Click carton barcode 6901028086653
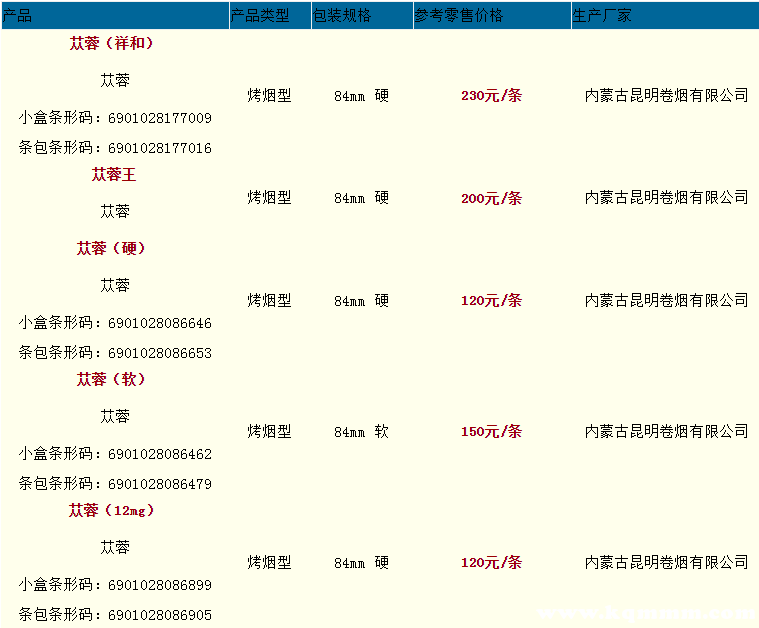 click(160, 353)
